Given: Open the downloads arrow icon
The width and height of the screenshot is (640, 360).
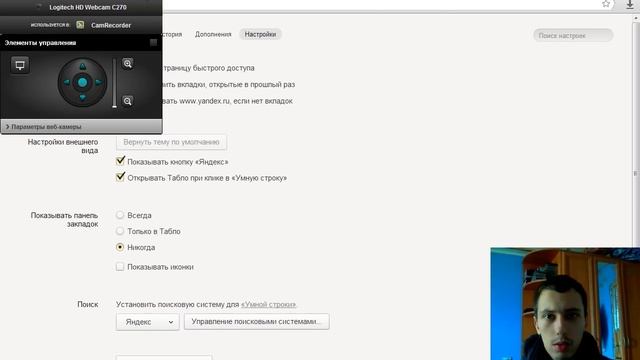Looking at the screenshot, I should pyautogui.click(x=630, y=4).
